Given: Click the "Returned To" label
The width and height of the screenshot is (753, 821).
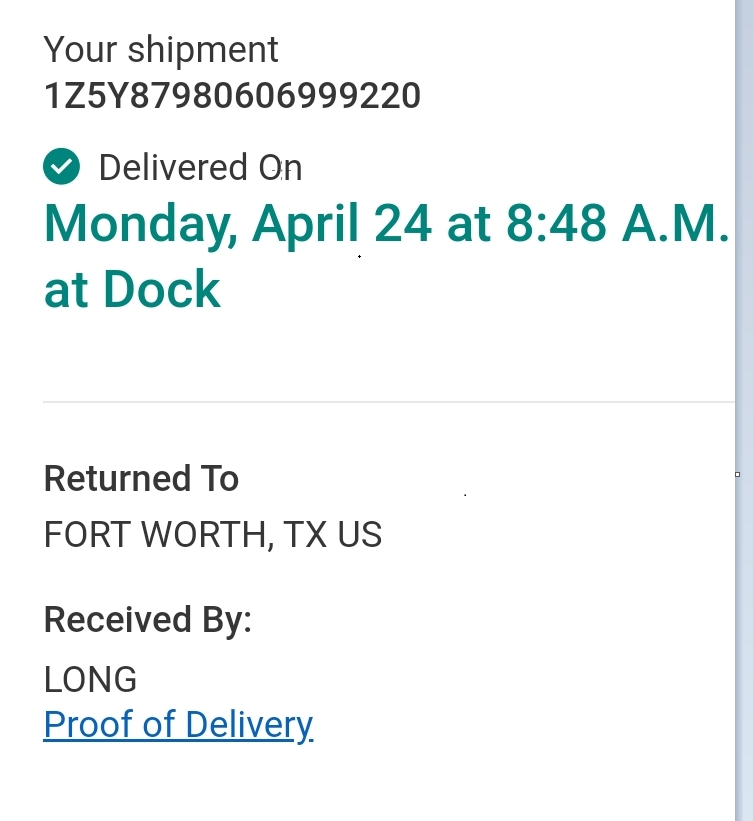Looking at the screenshot, I should (x=141, y=479).
